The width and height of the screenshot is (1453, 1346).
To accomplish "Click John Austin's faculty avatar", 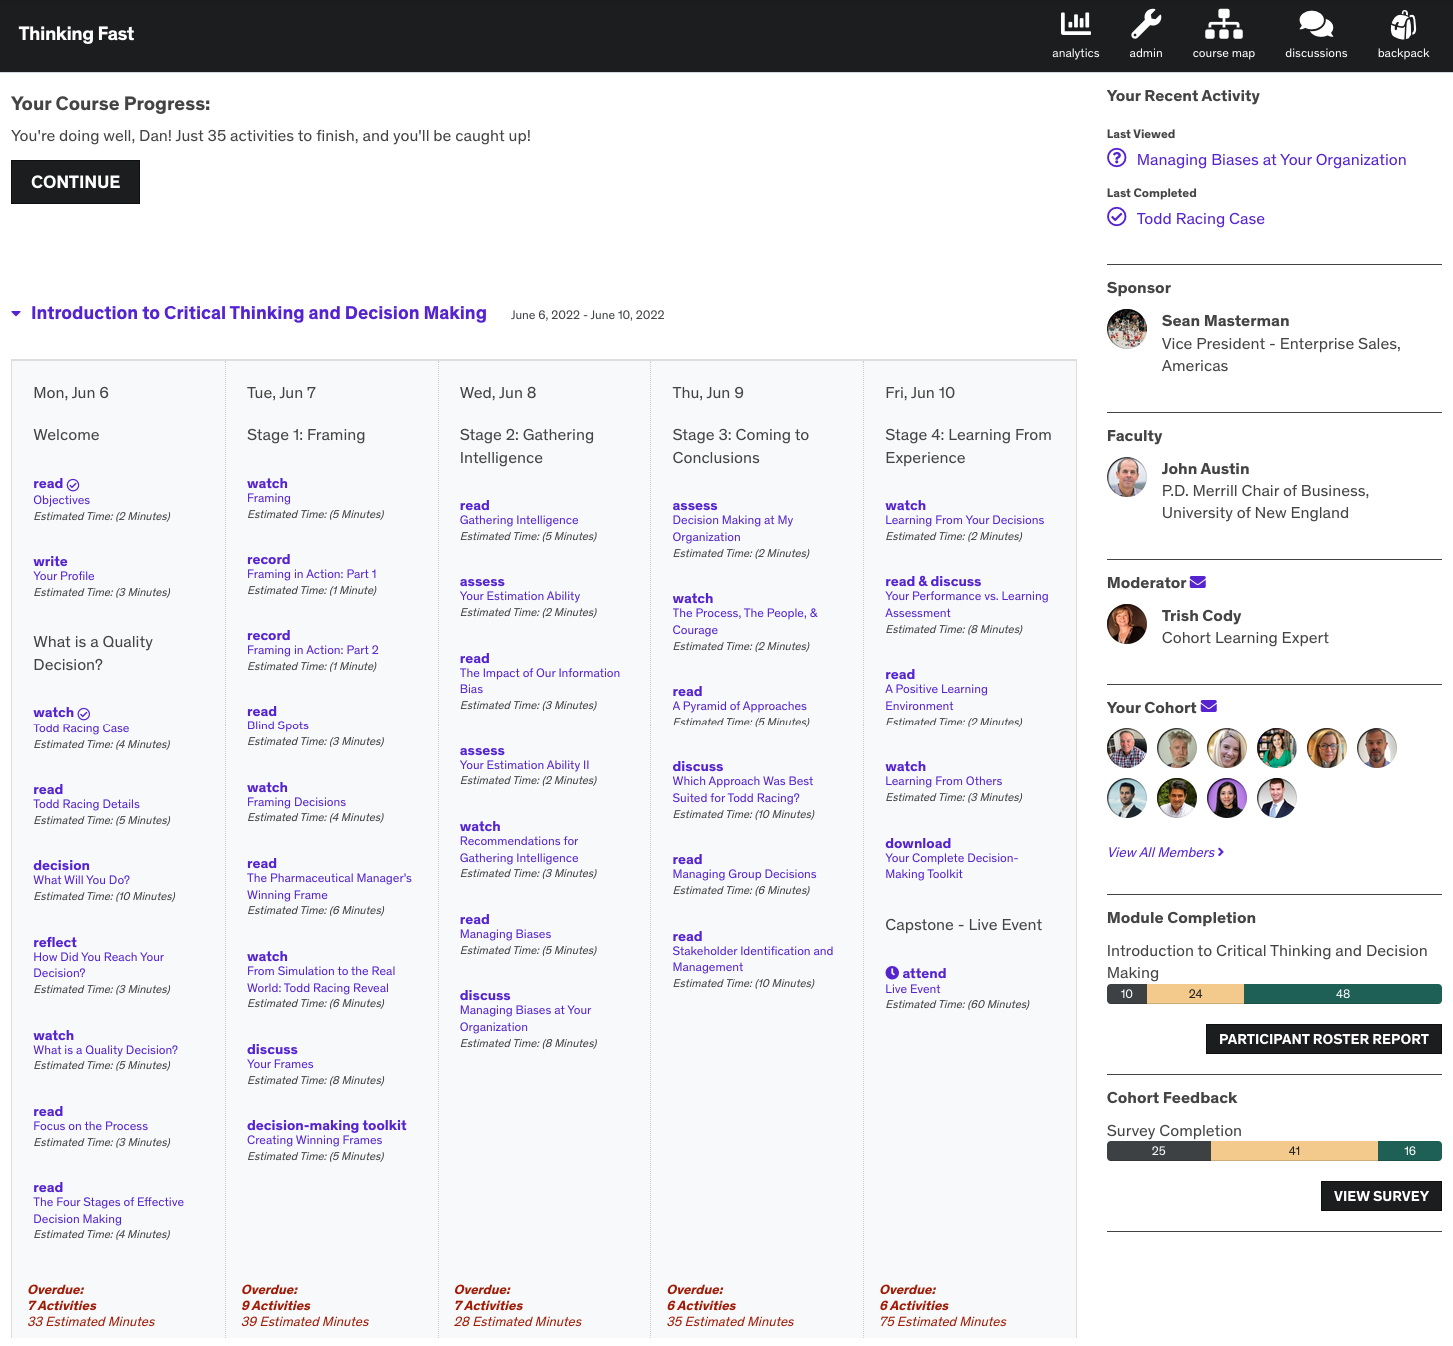I will tap(1127, 477).
